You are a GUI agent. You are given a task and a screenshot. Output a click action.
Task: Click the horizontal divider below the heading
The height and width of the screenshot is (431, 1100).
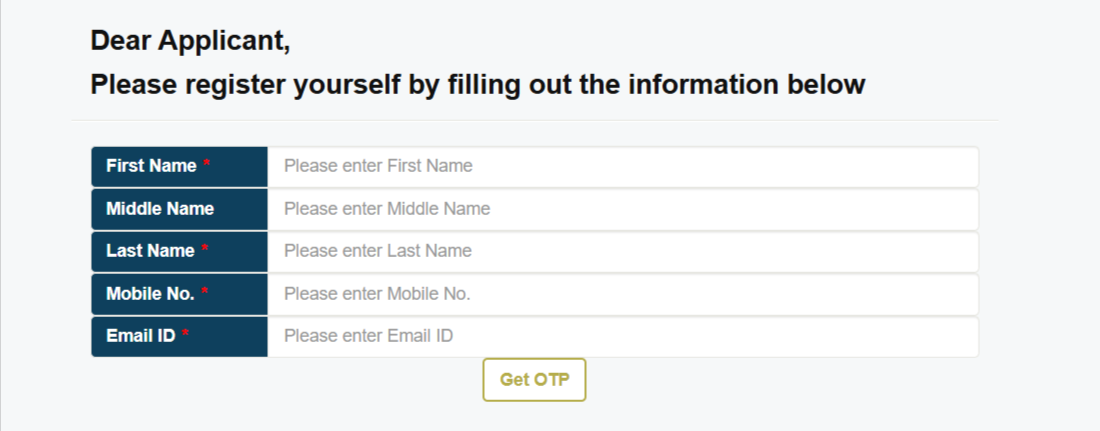(535, 120)
